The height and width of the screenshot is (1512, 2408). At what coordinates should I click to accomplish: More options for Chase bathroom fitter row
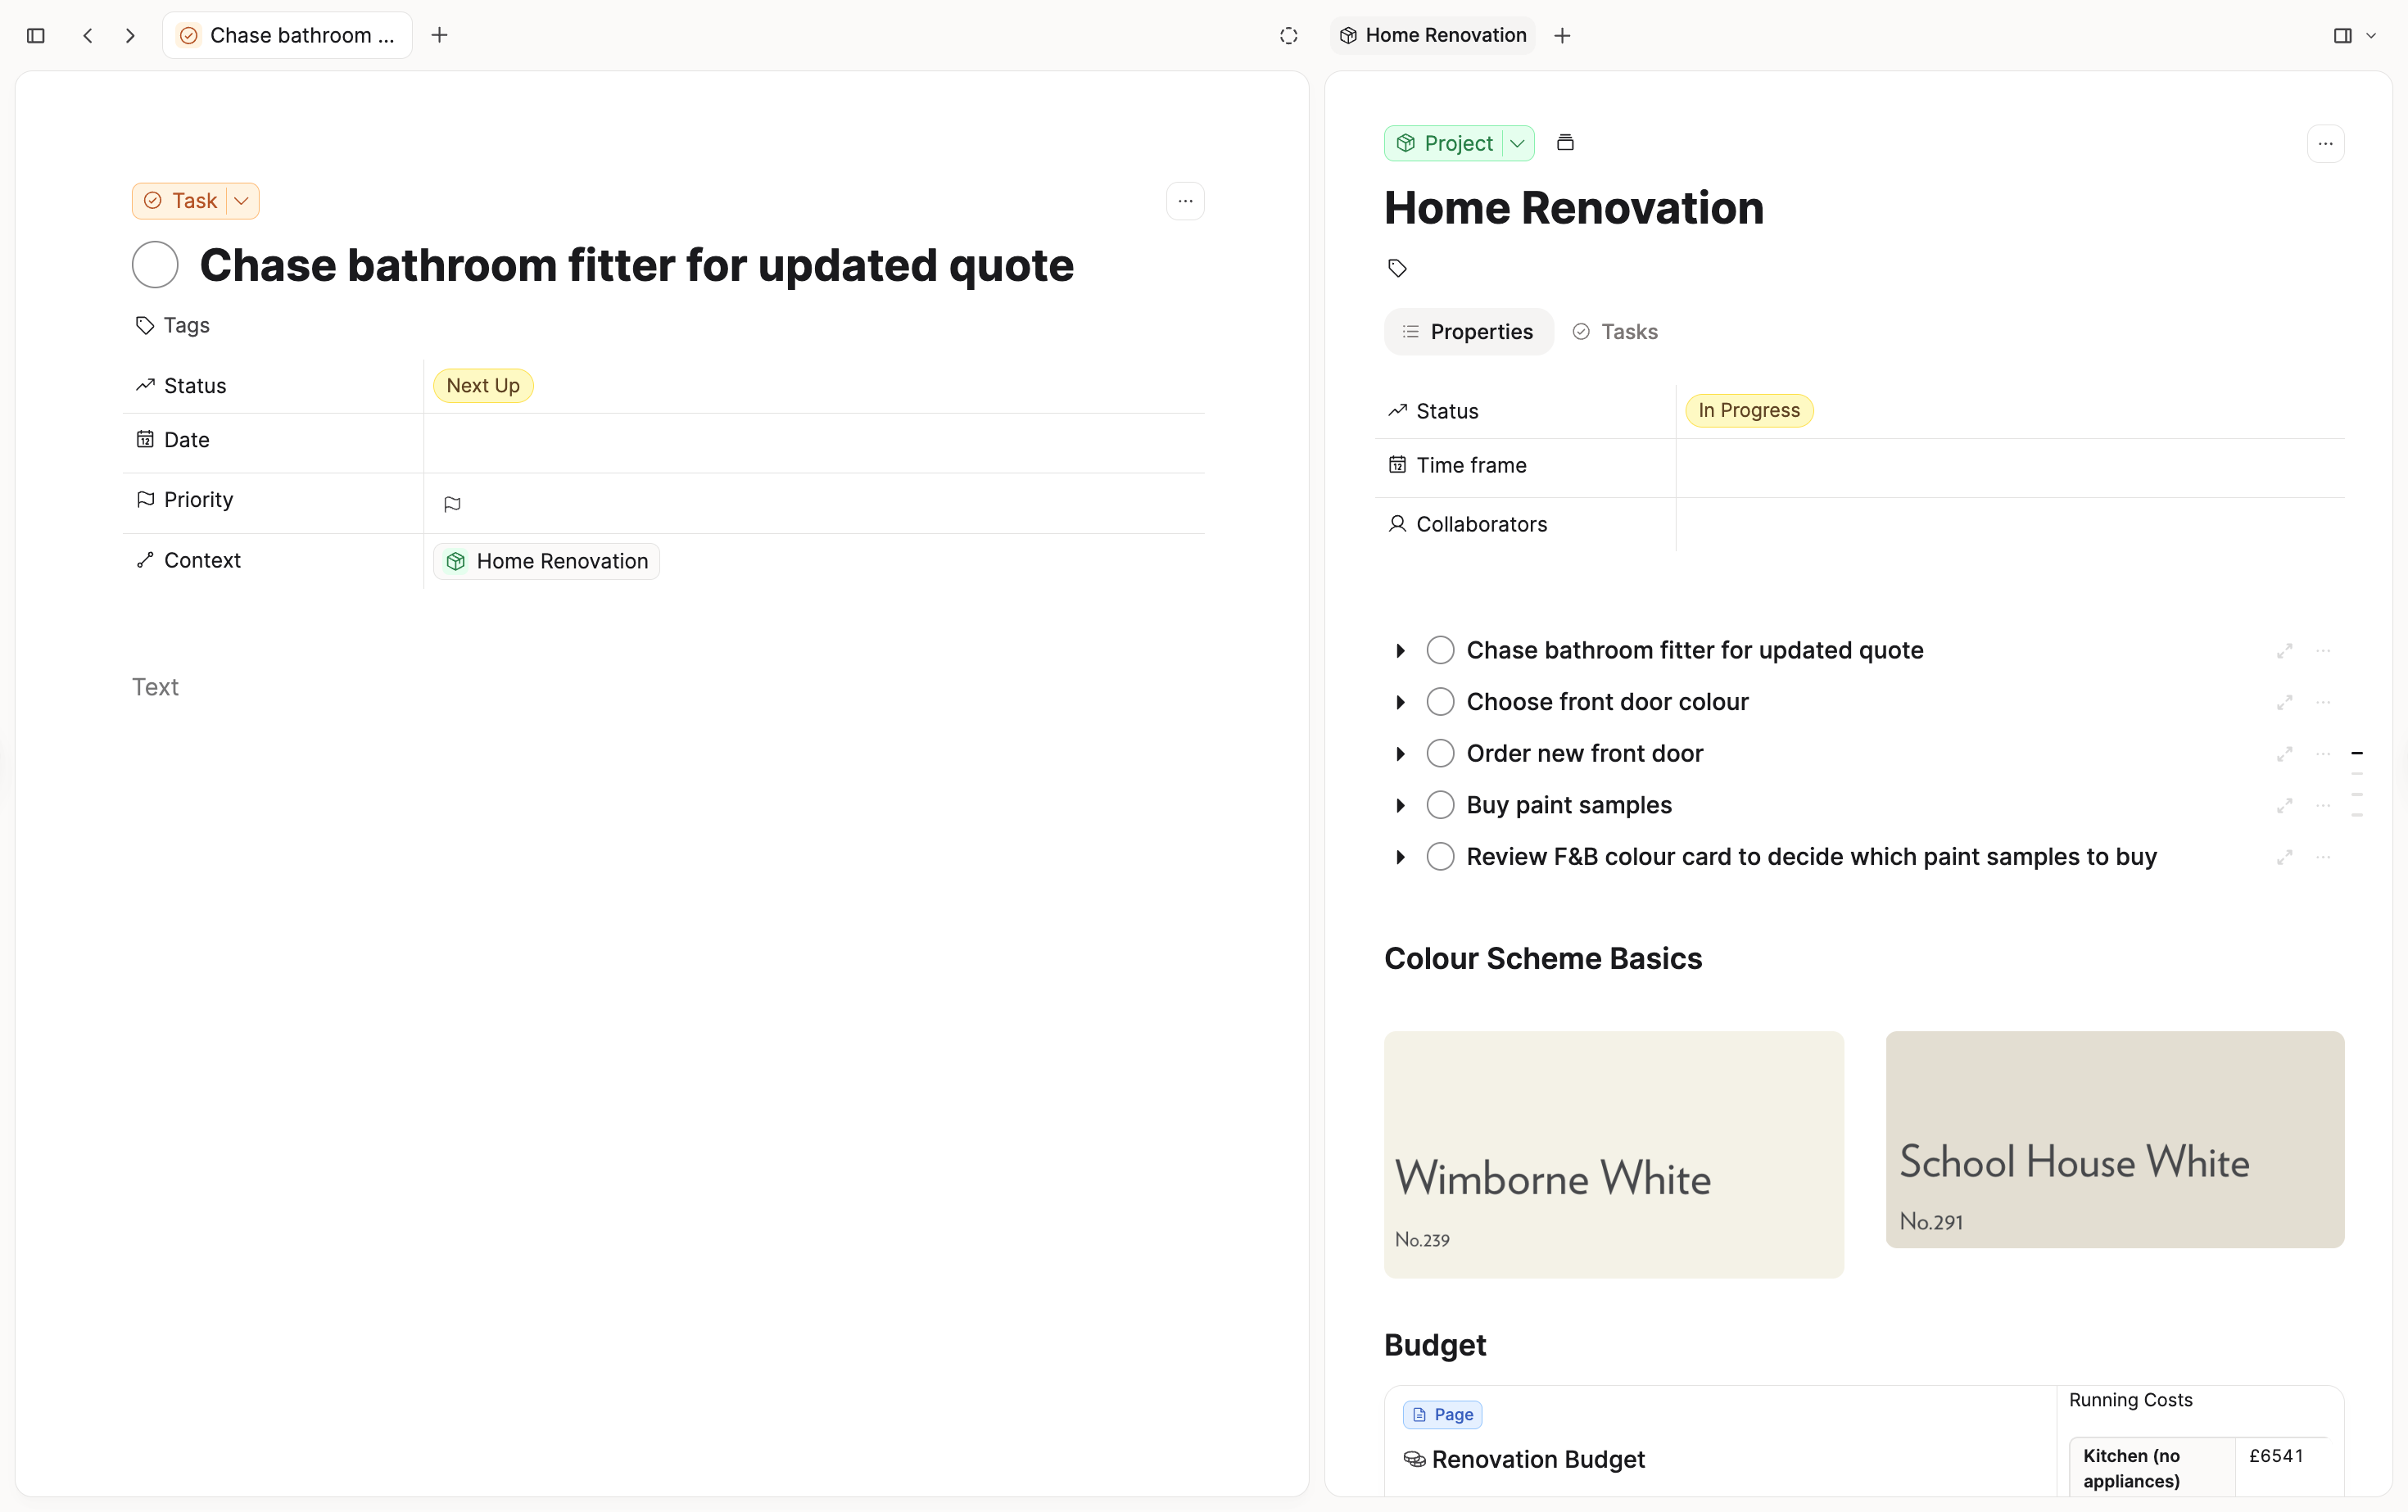click(x=2323, y=651)
